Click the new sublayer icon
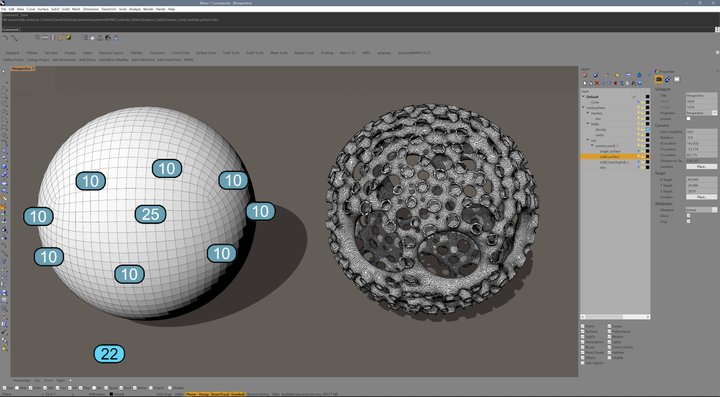720x397 pixels. tap(591, 83)
